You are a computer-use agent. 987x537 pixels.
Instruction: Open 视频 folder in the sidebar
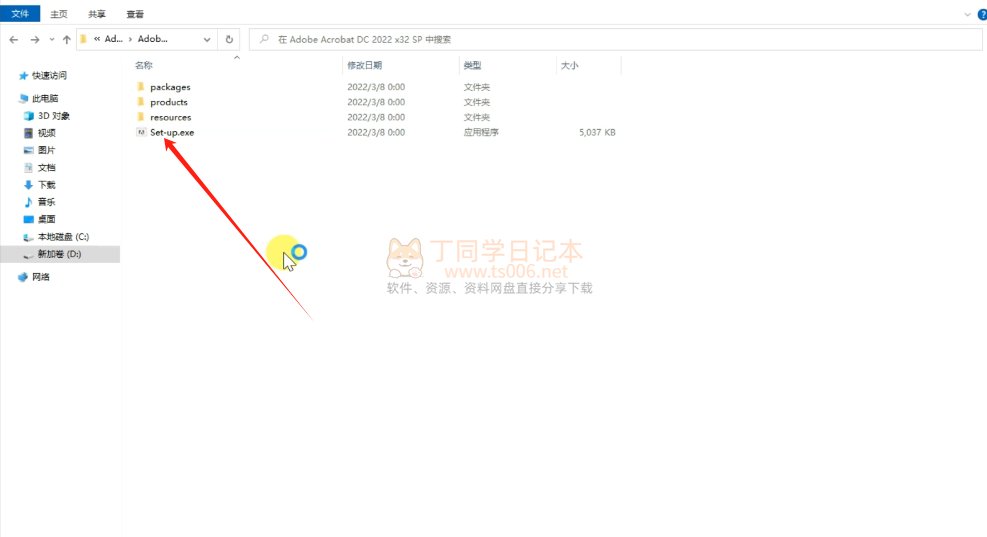[47, 133]
